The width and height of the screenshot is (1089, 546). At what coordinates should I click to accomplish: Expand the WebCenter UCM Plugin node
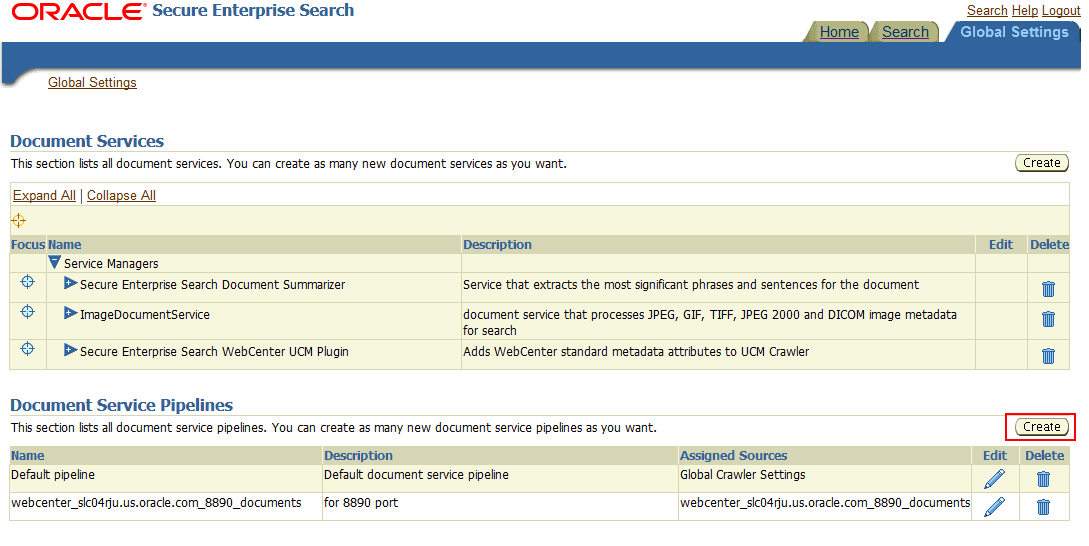tap(70, 350)
